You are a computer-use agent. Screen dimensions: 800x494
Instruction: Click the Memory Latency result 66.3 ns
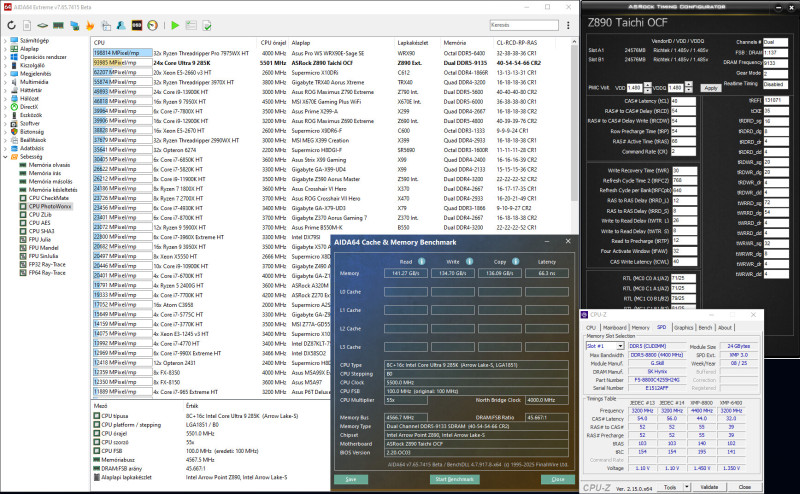546,273
